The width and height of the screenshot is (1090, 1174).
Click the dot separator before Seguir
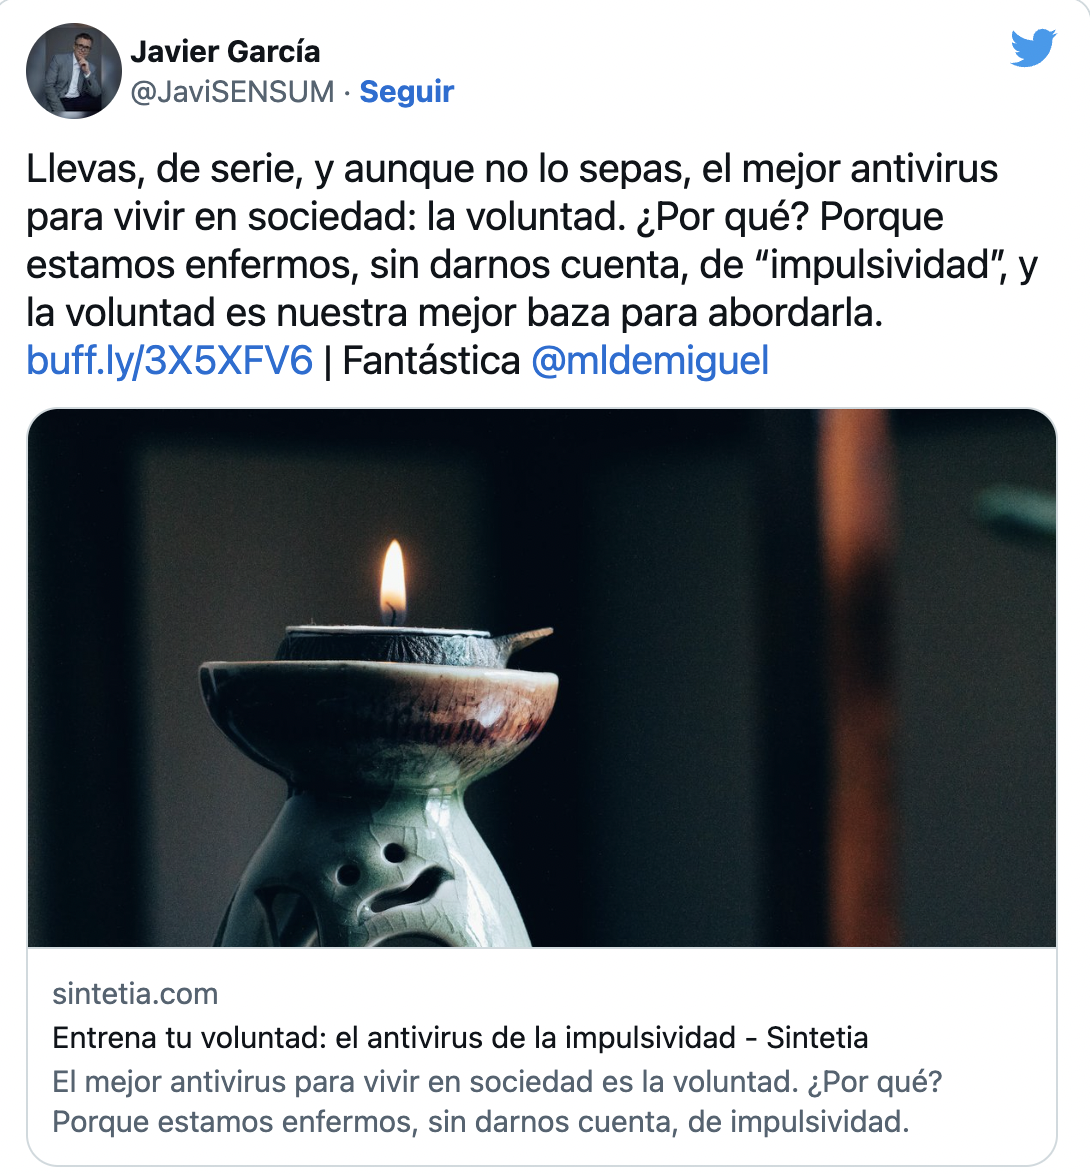click(347, 92)
